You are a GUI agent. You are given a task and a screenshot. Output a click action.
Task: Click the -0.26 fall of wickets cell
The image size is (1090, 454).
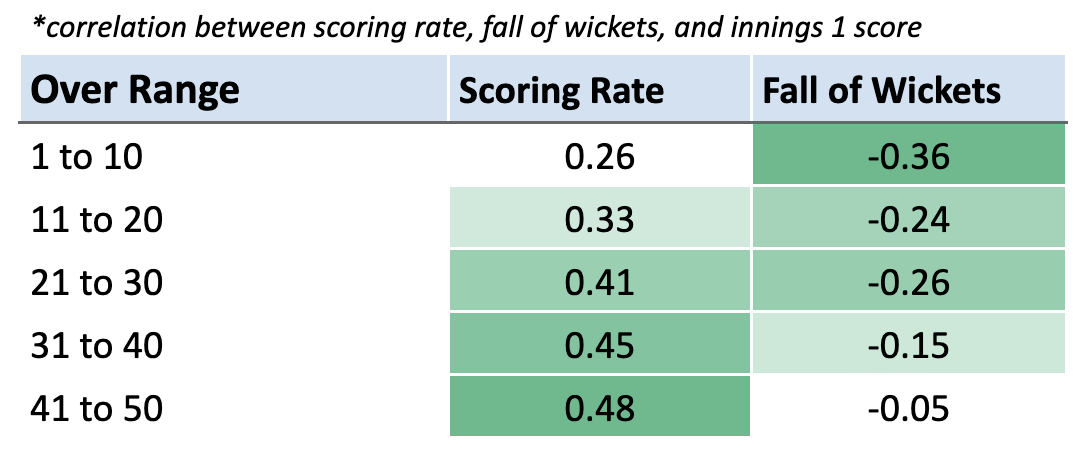(908, 283)
